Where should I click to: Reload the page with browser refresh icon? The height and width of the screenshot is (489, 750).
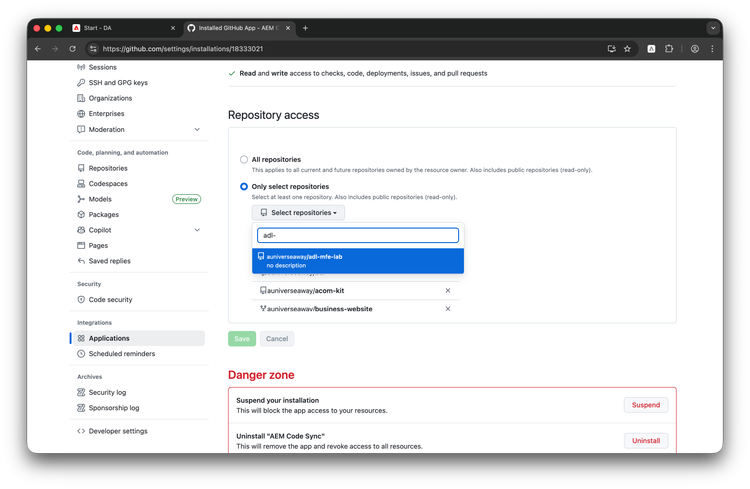(72, 48)
